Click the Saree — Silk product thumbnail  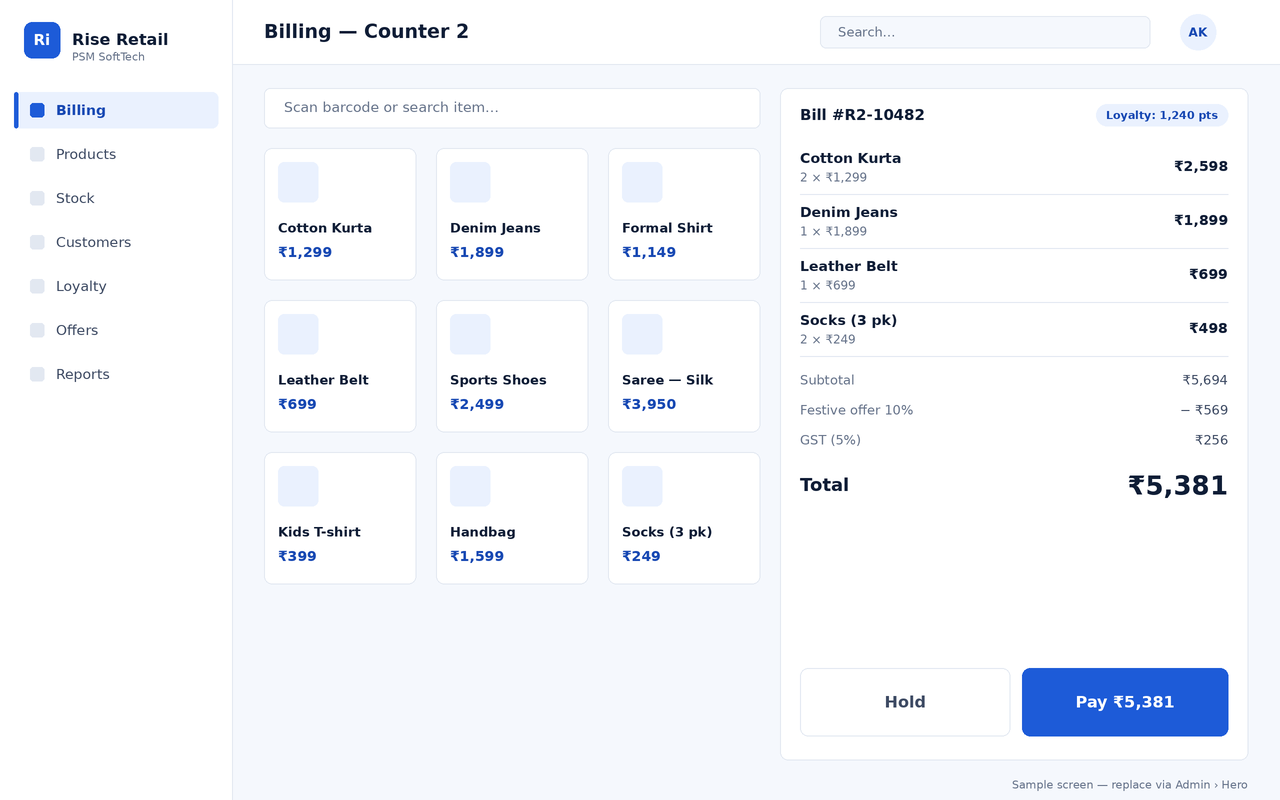(x=642, y=334)
